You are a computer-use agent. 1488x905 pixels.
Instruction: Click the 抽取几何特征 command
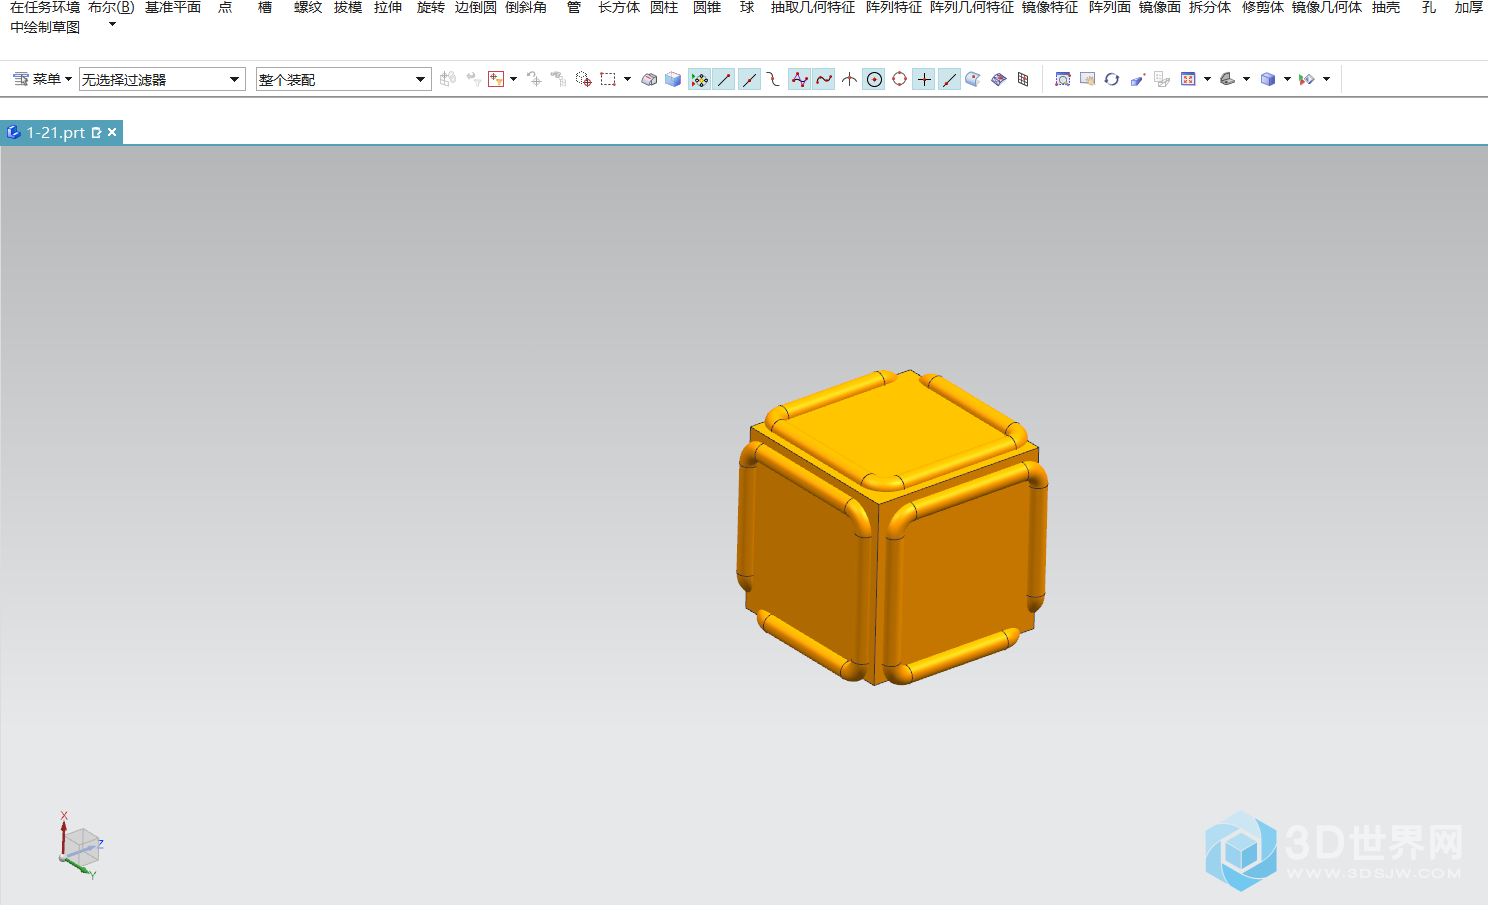point(813,7)
